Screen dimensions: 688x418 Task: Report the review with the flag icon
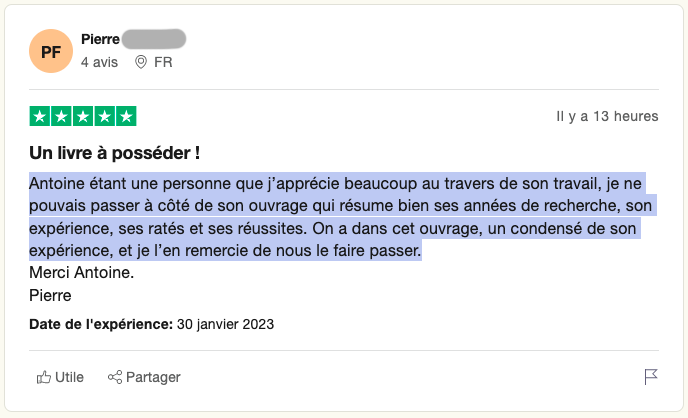point(650,377)
